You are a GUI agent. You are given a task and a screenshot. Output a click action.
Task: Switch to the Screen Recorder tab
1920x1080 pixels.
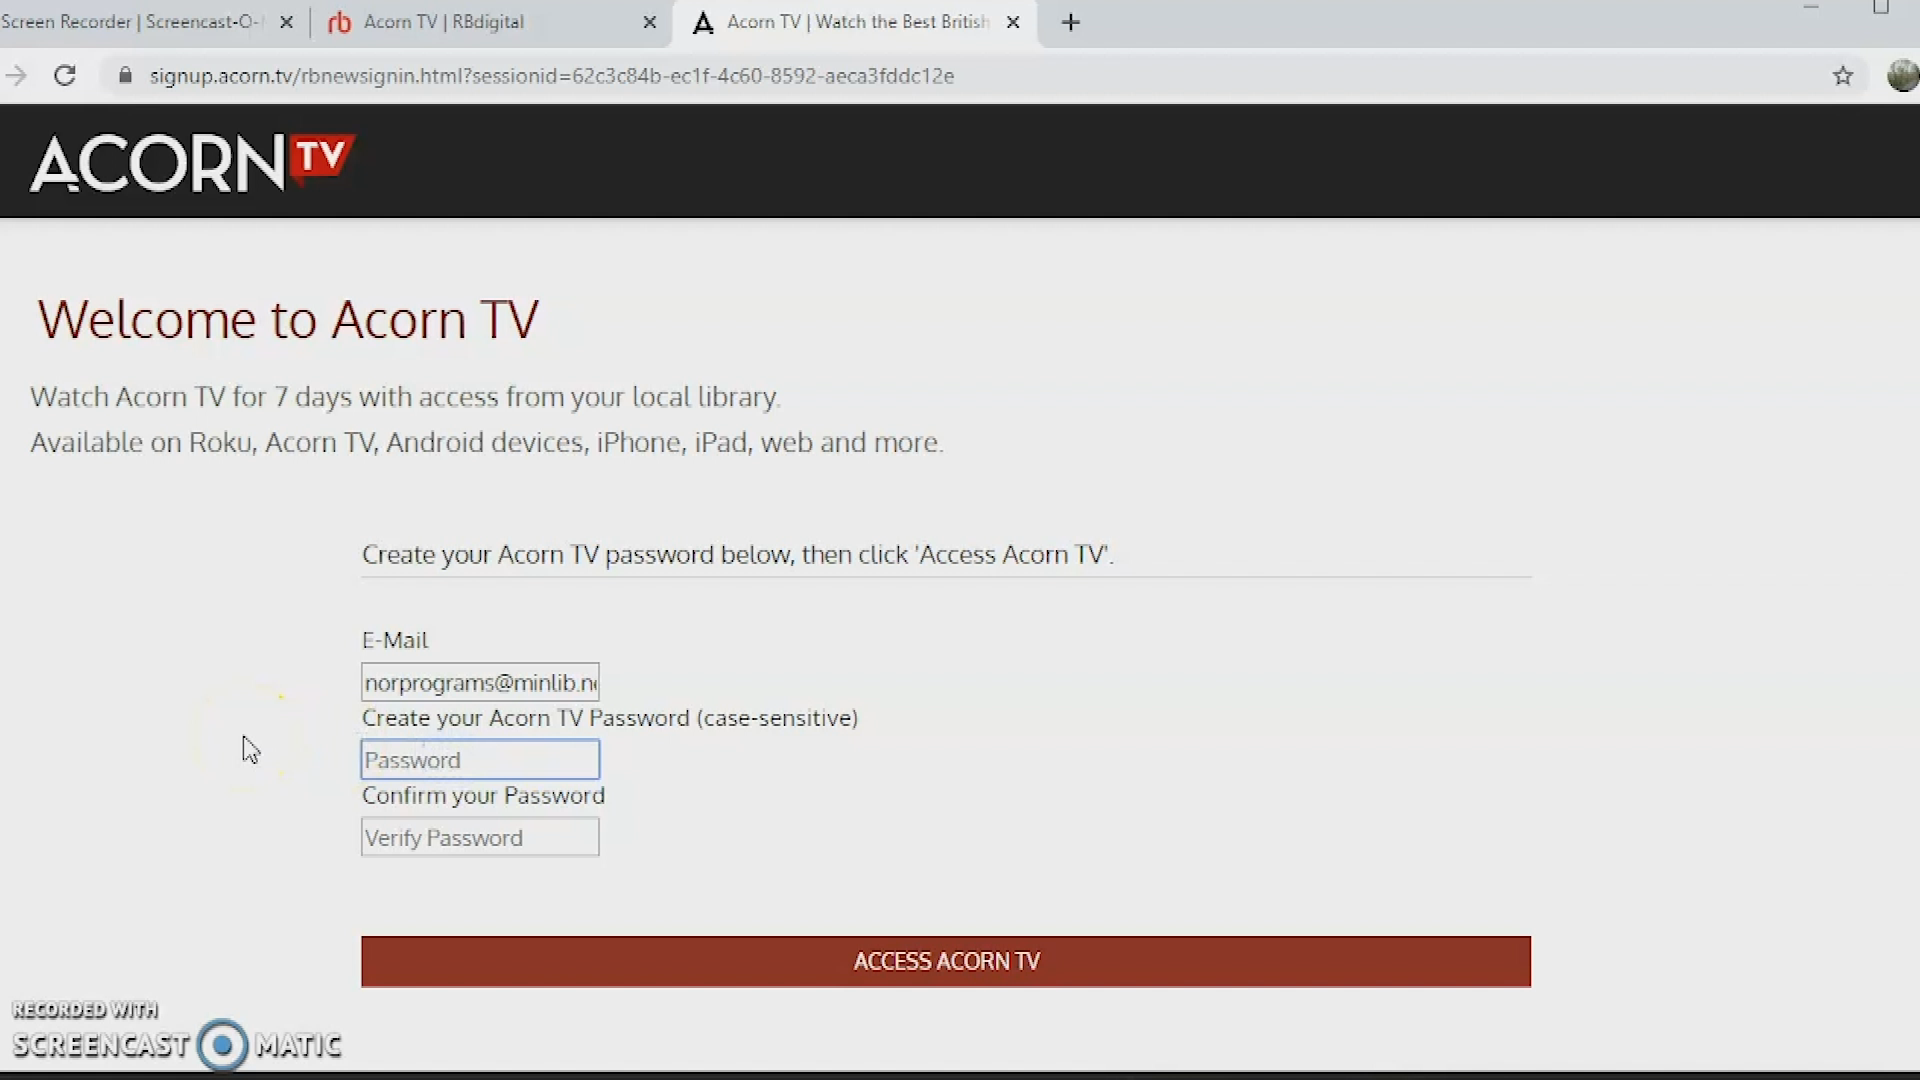point(130,22)
